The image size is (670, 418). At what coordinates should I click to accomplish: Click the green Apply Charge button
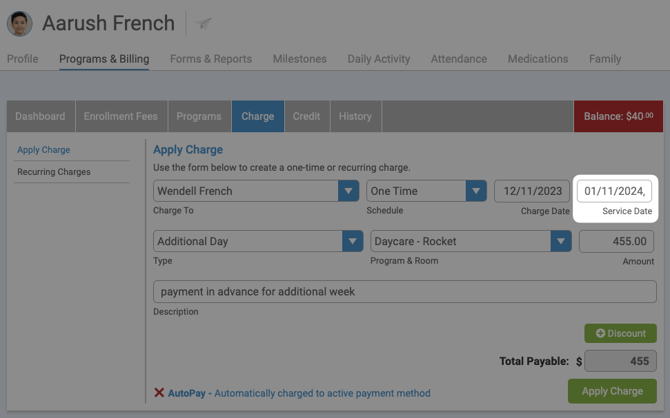click(612, 391)
